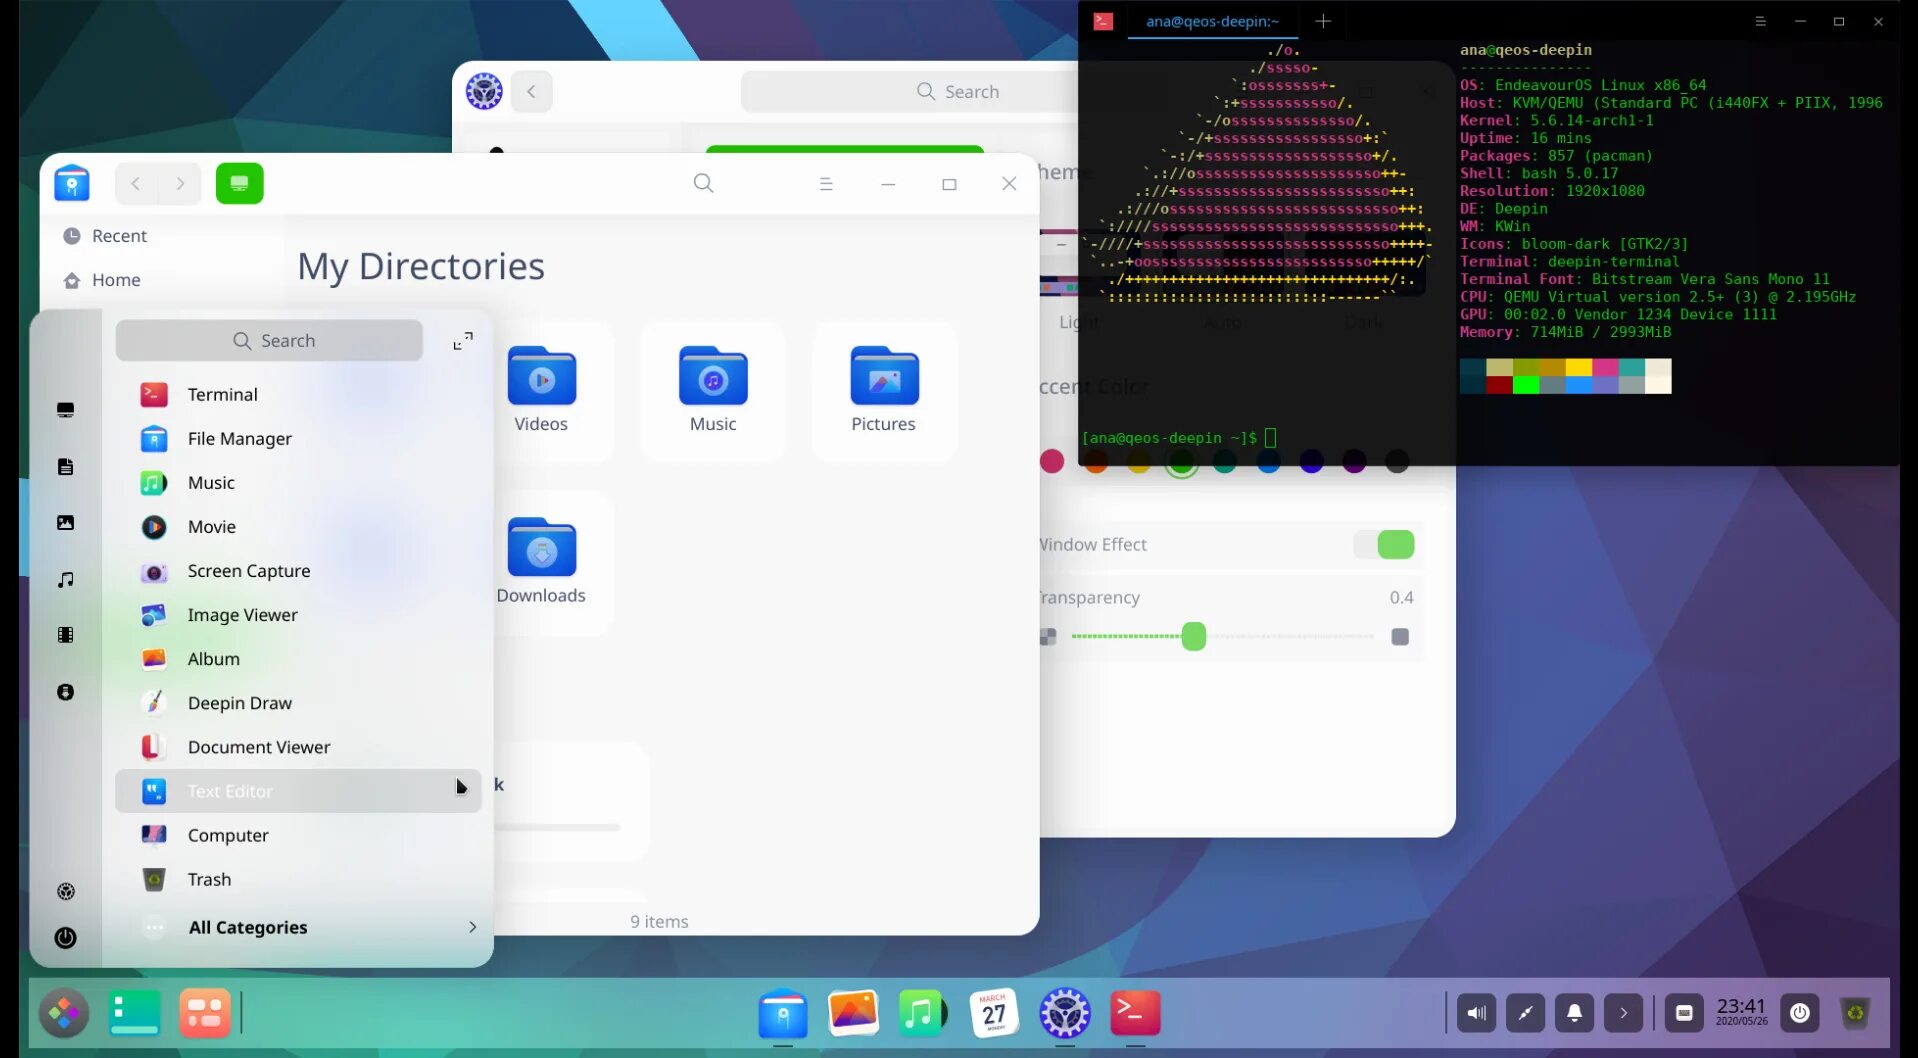Open Album from launcher list
This screenshot has height=1058, width=1918.
298,658
